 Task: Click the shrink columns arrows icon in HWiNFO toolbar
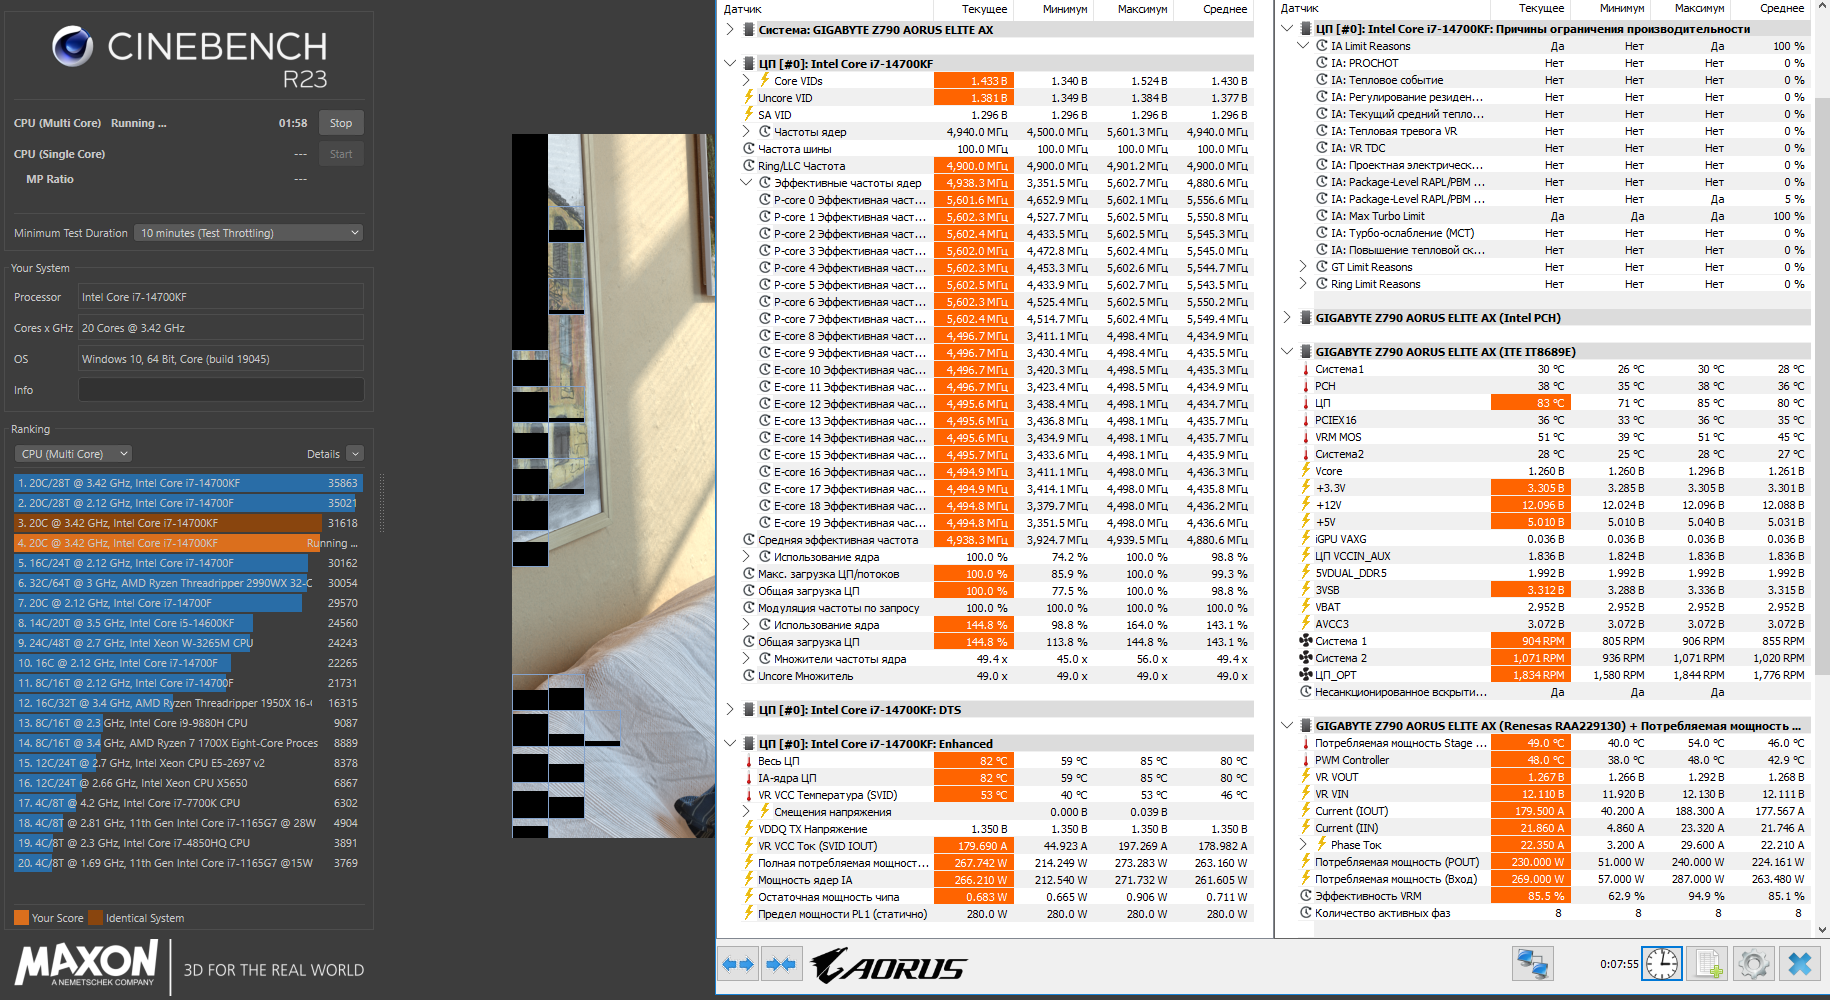point(781,964)
